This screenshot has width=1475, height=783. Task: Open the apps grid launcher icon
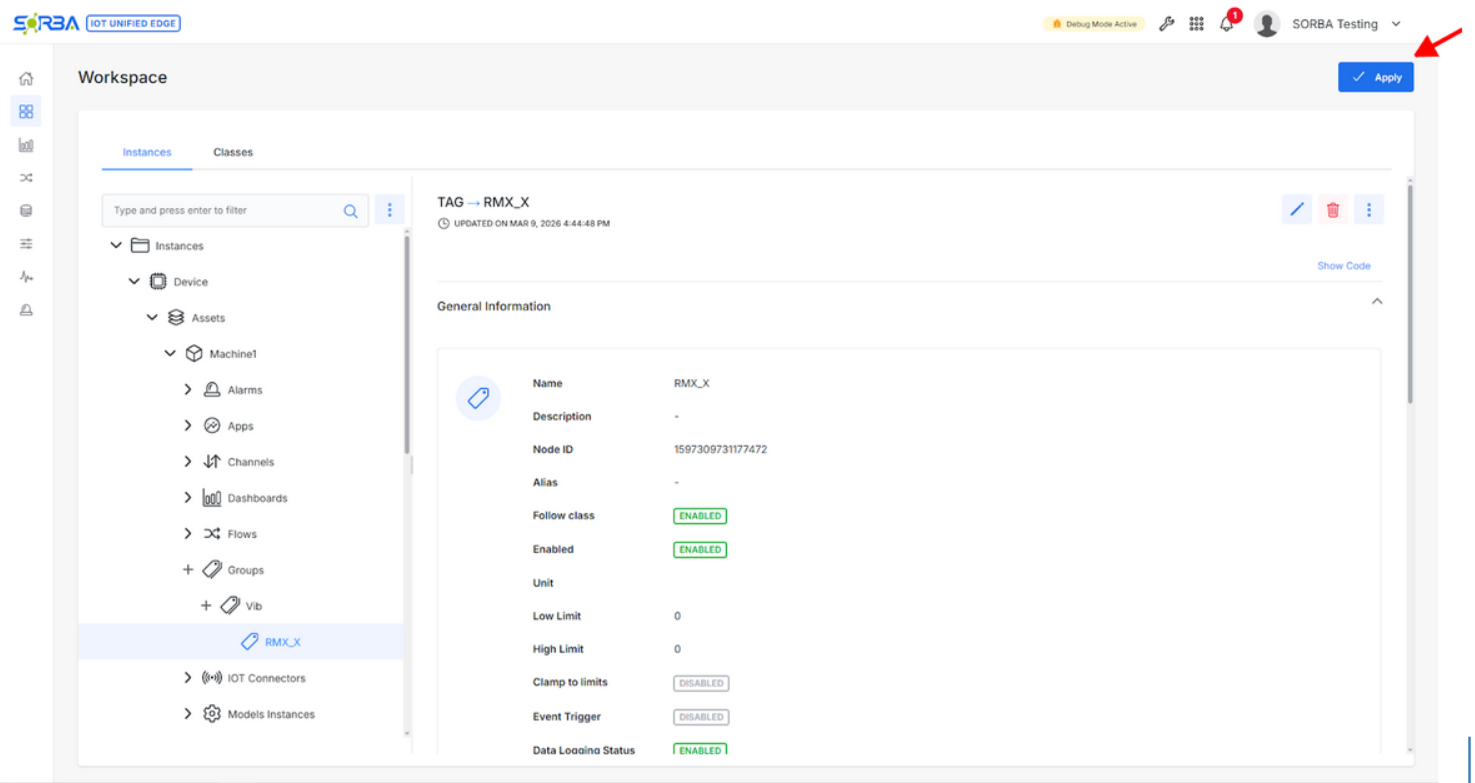(x=1196, y=24)
